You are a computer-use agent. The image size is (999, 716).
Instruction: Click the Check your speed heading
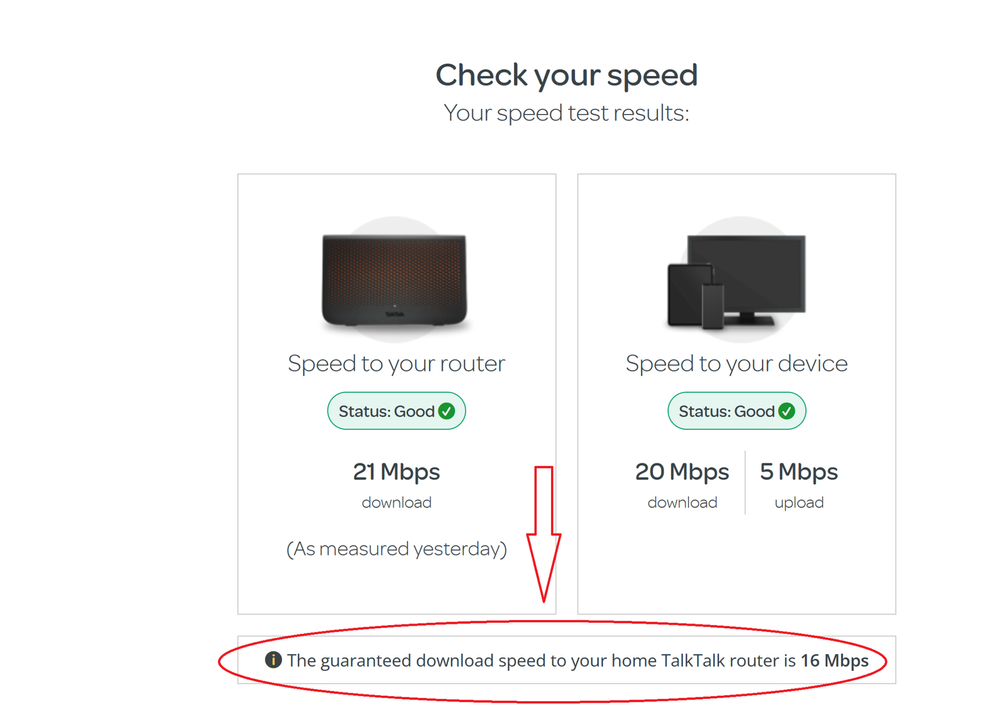click(x=566, y=75)
